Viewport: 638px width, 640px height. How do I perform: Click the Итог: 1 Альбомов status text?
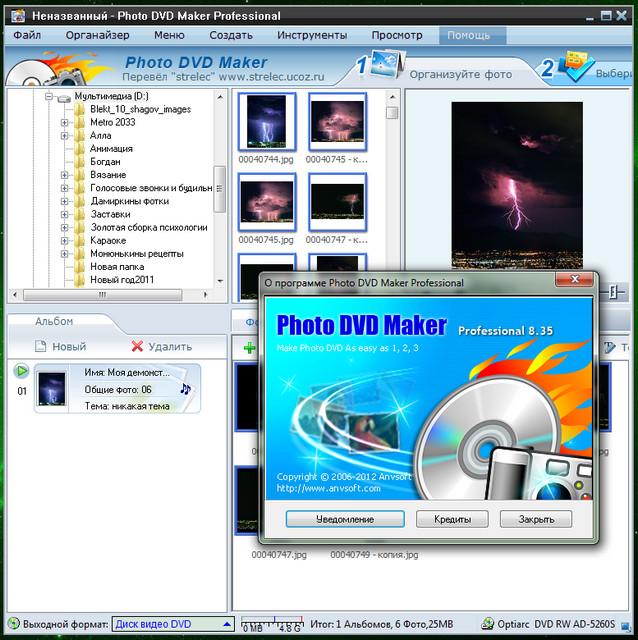coord(382,624)
